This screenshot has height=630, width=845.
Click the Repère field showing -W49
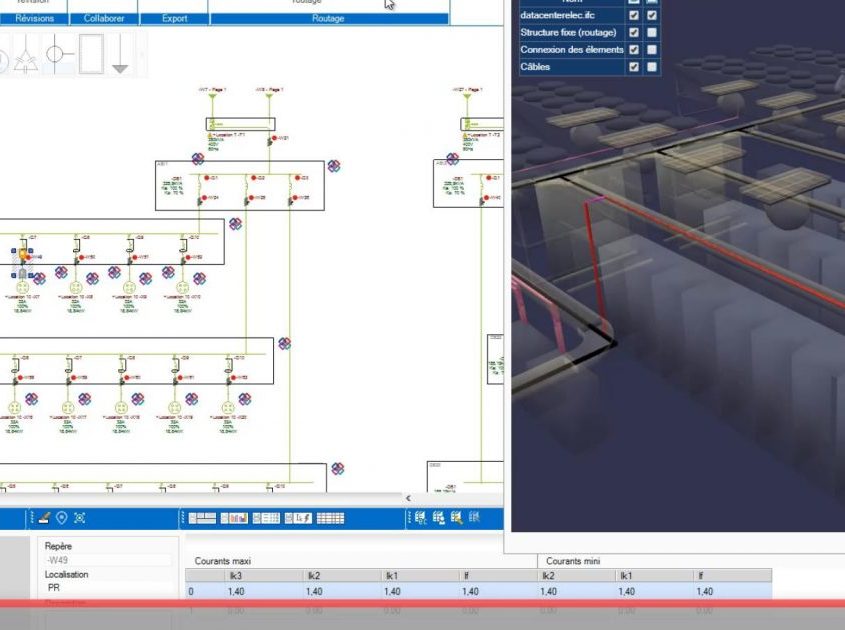(108, 560)
